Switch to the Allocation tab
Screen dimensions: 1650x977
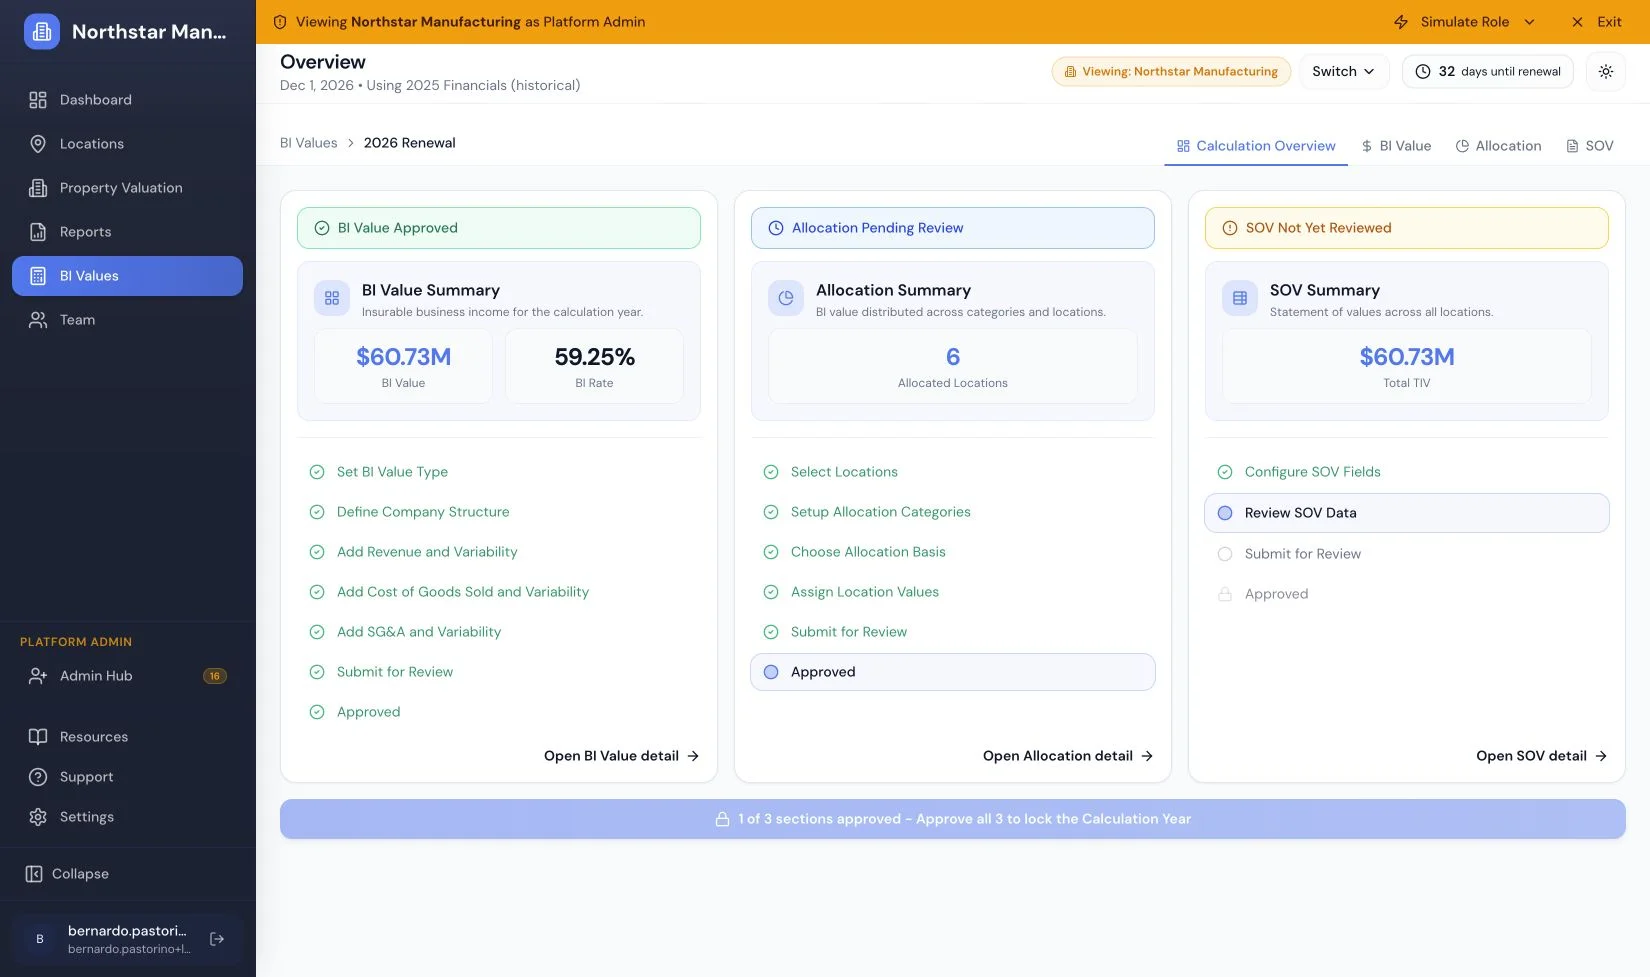(x=1498, y=146)
